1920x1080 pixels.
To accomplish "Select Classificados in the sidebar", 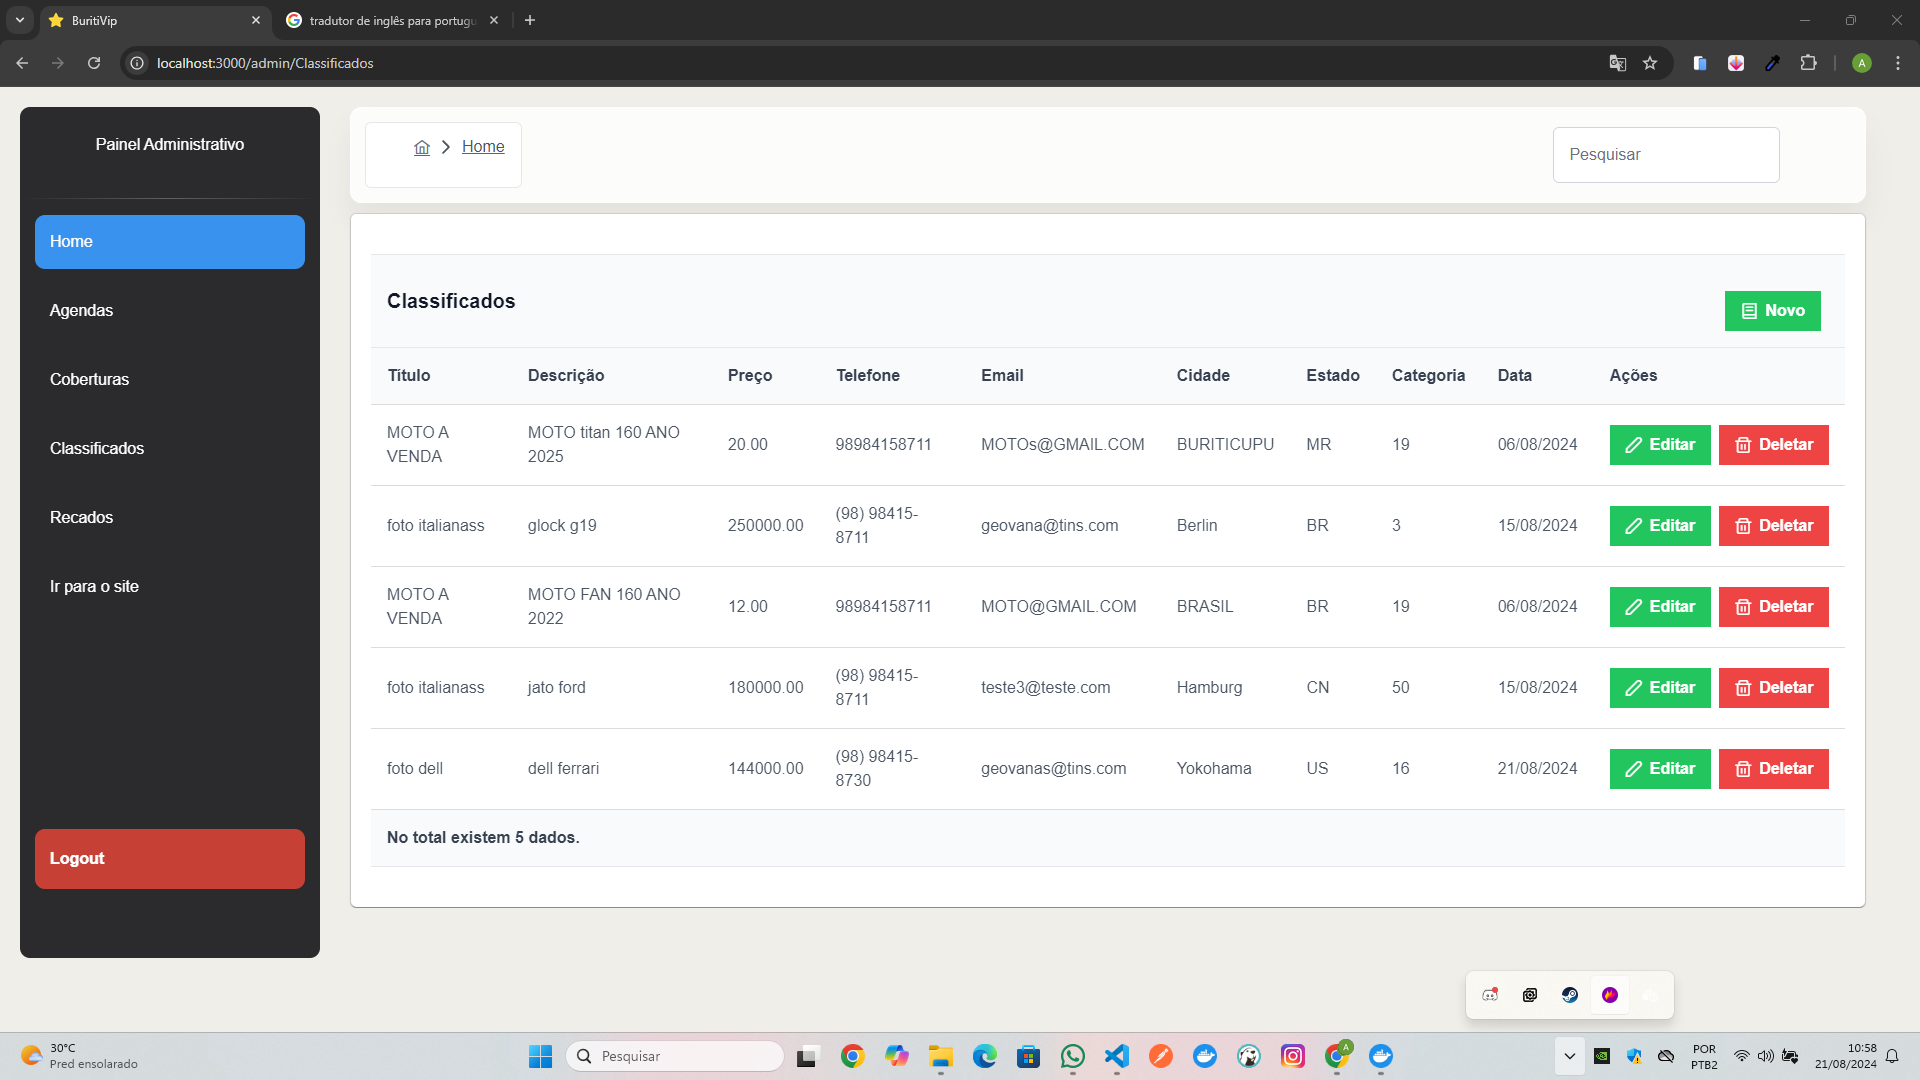I will (97, 448).
